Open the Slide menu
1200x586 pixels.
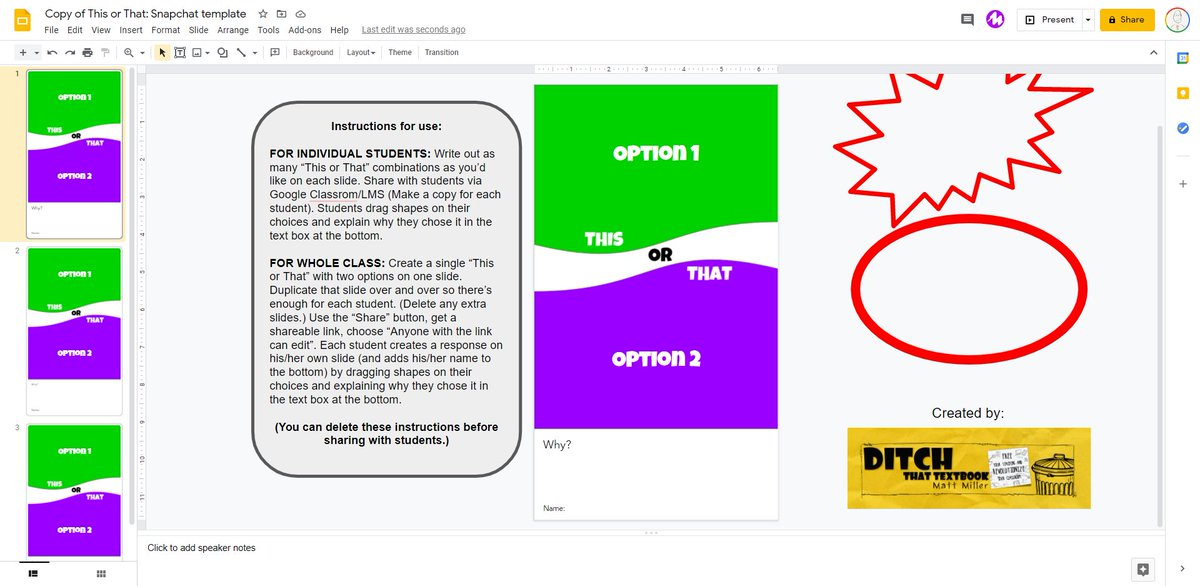tap(199, 30)
